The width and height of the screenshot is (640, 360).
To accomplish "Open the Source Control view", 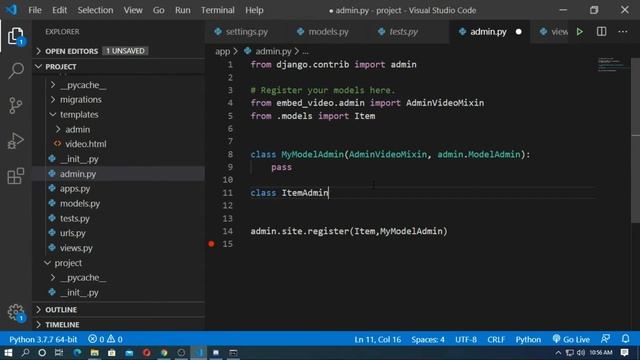I will (x=16, y=106).
